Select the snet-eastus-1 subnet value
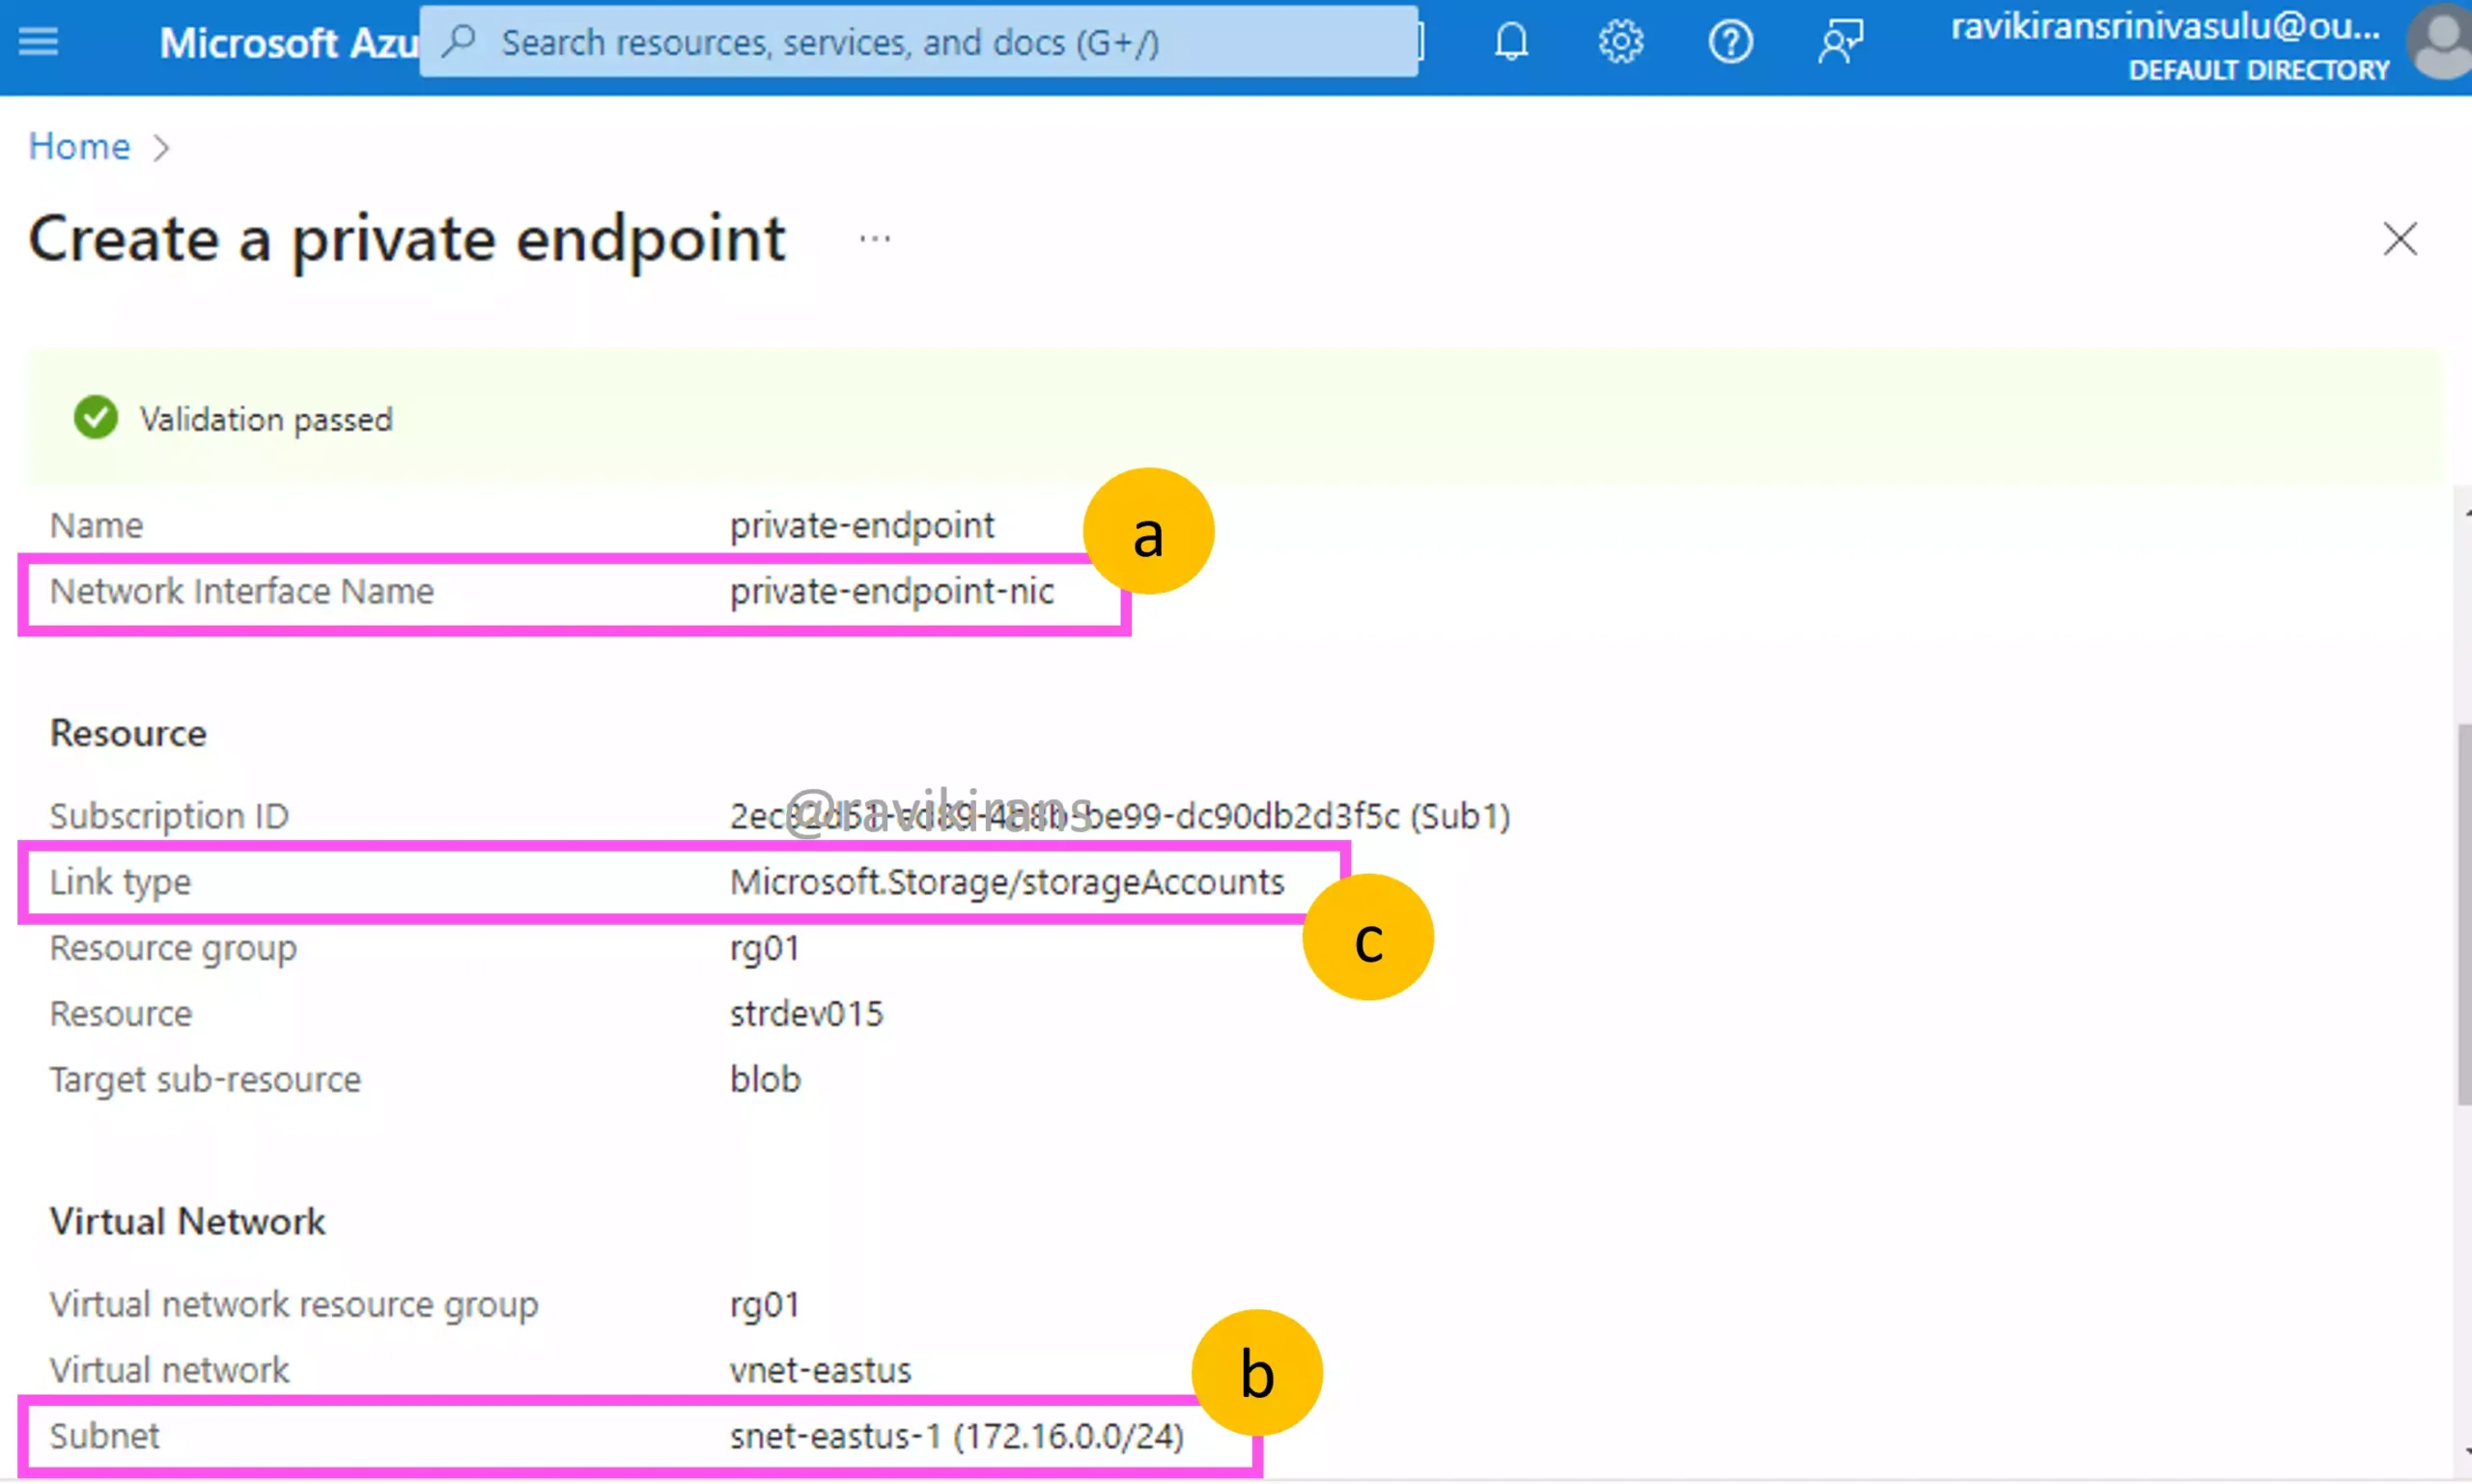 [x=956, y=1436]
